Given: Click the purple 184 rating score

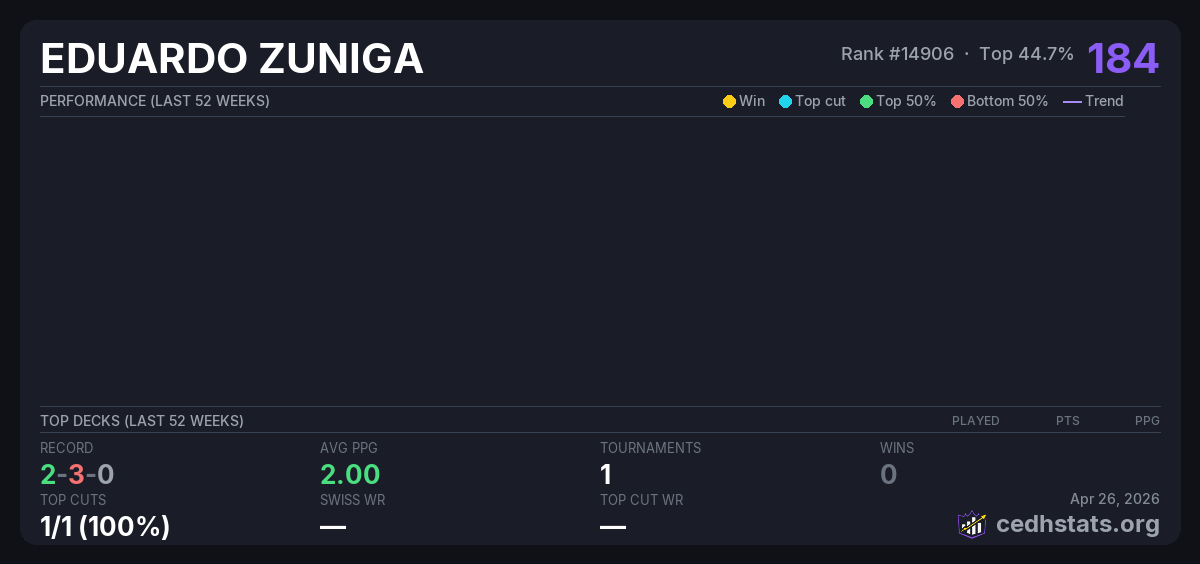Looking at the screenshot, I should pos(1123,58).
